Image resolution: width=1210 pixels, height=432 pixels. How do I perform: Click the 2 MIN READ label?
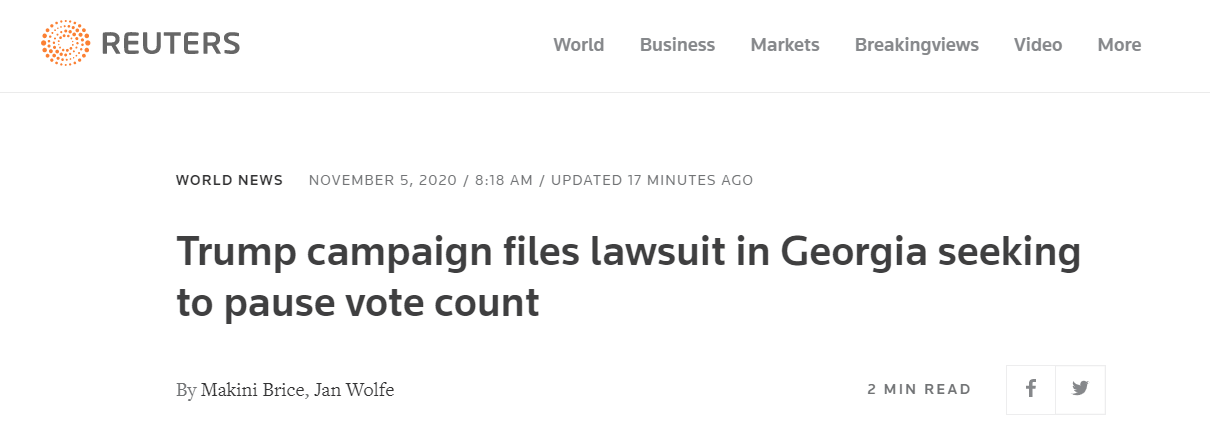[919, 390]
